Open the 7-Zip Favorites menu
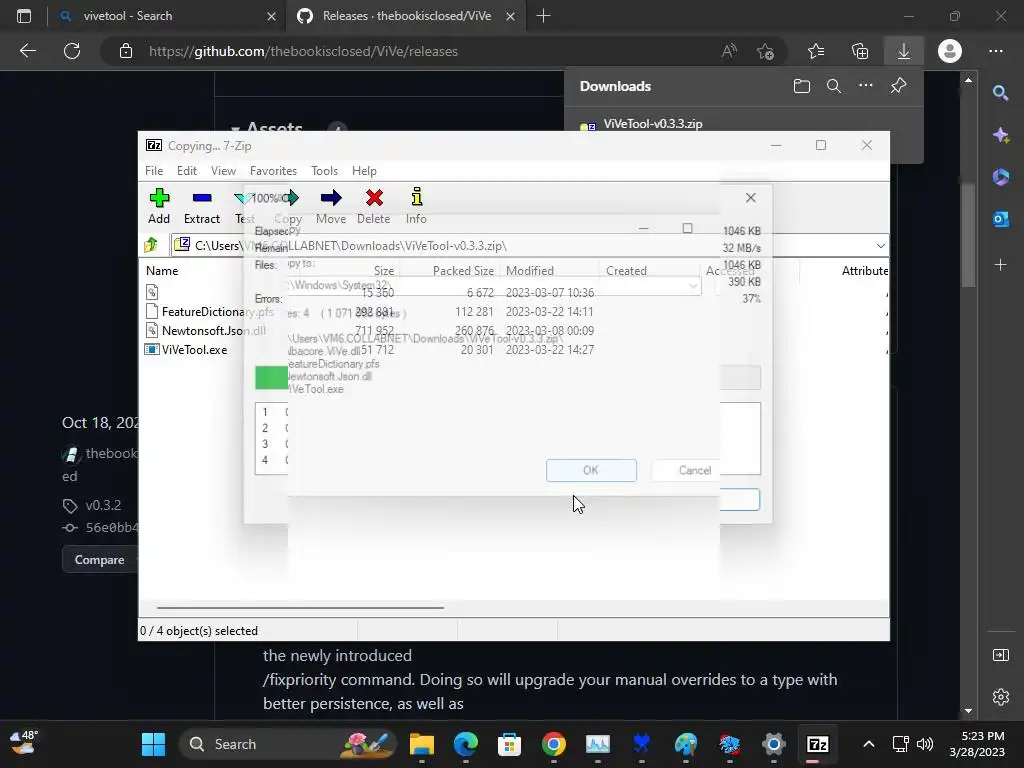The width and height of the screenshot is (1024, 768). pyautogui.click(x=273, y=170)
